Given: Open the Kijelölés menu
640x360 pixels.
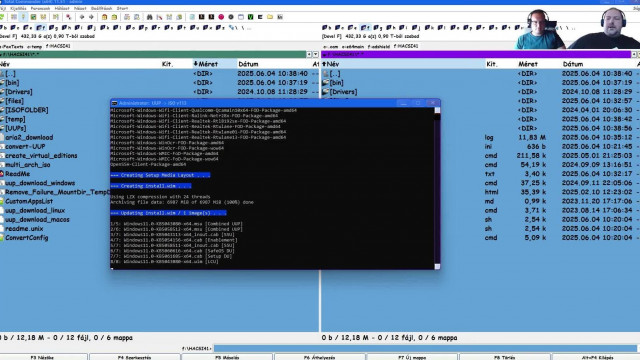Looking at the screenshot, I should pos(18,8).
